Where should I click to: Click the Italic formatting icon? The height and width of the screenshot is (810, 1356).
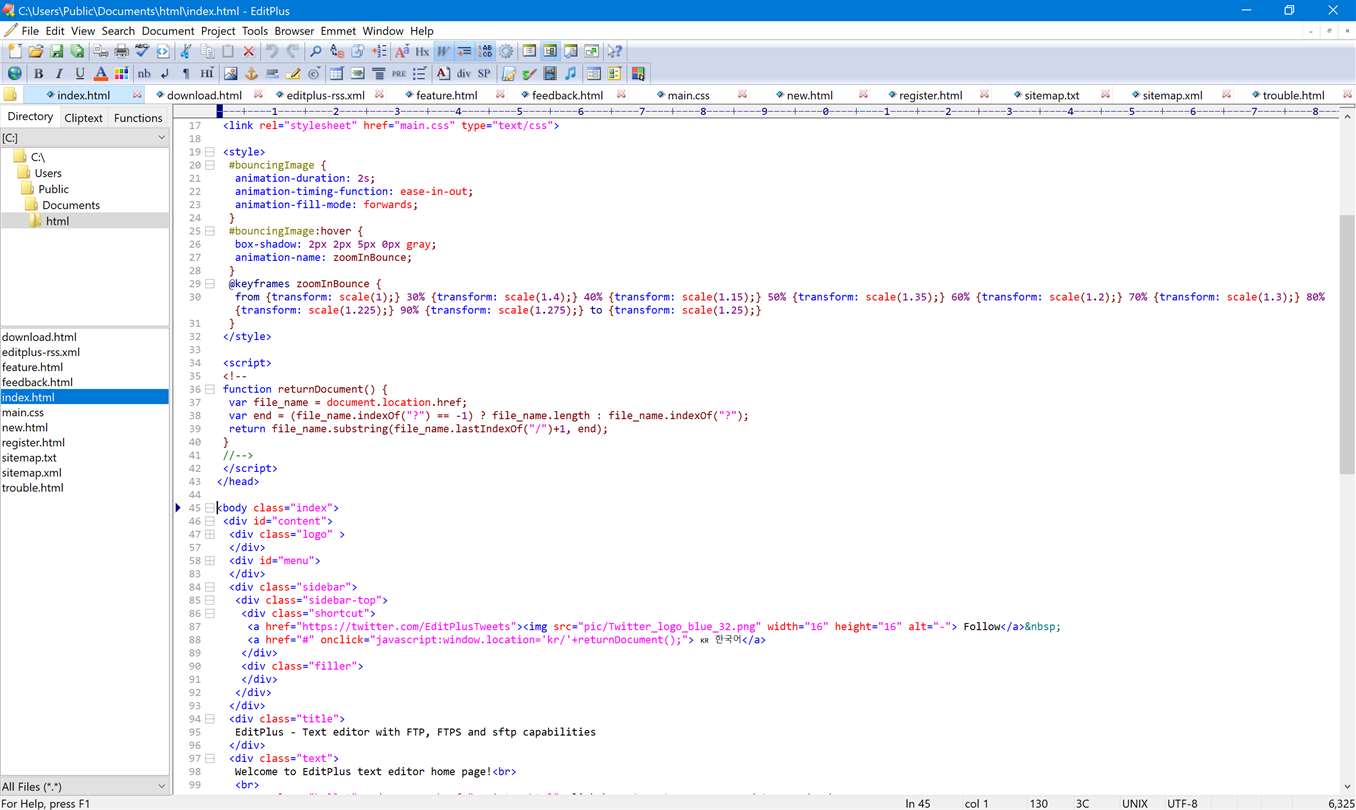pyautogui.click(x=59, y=74)
